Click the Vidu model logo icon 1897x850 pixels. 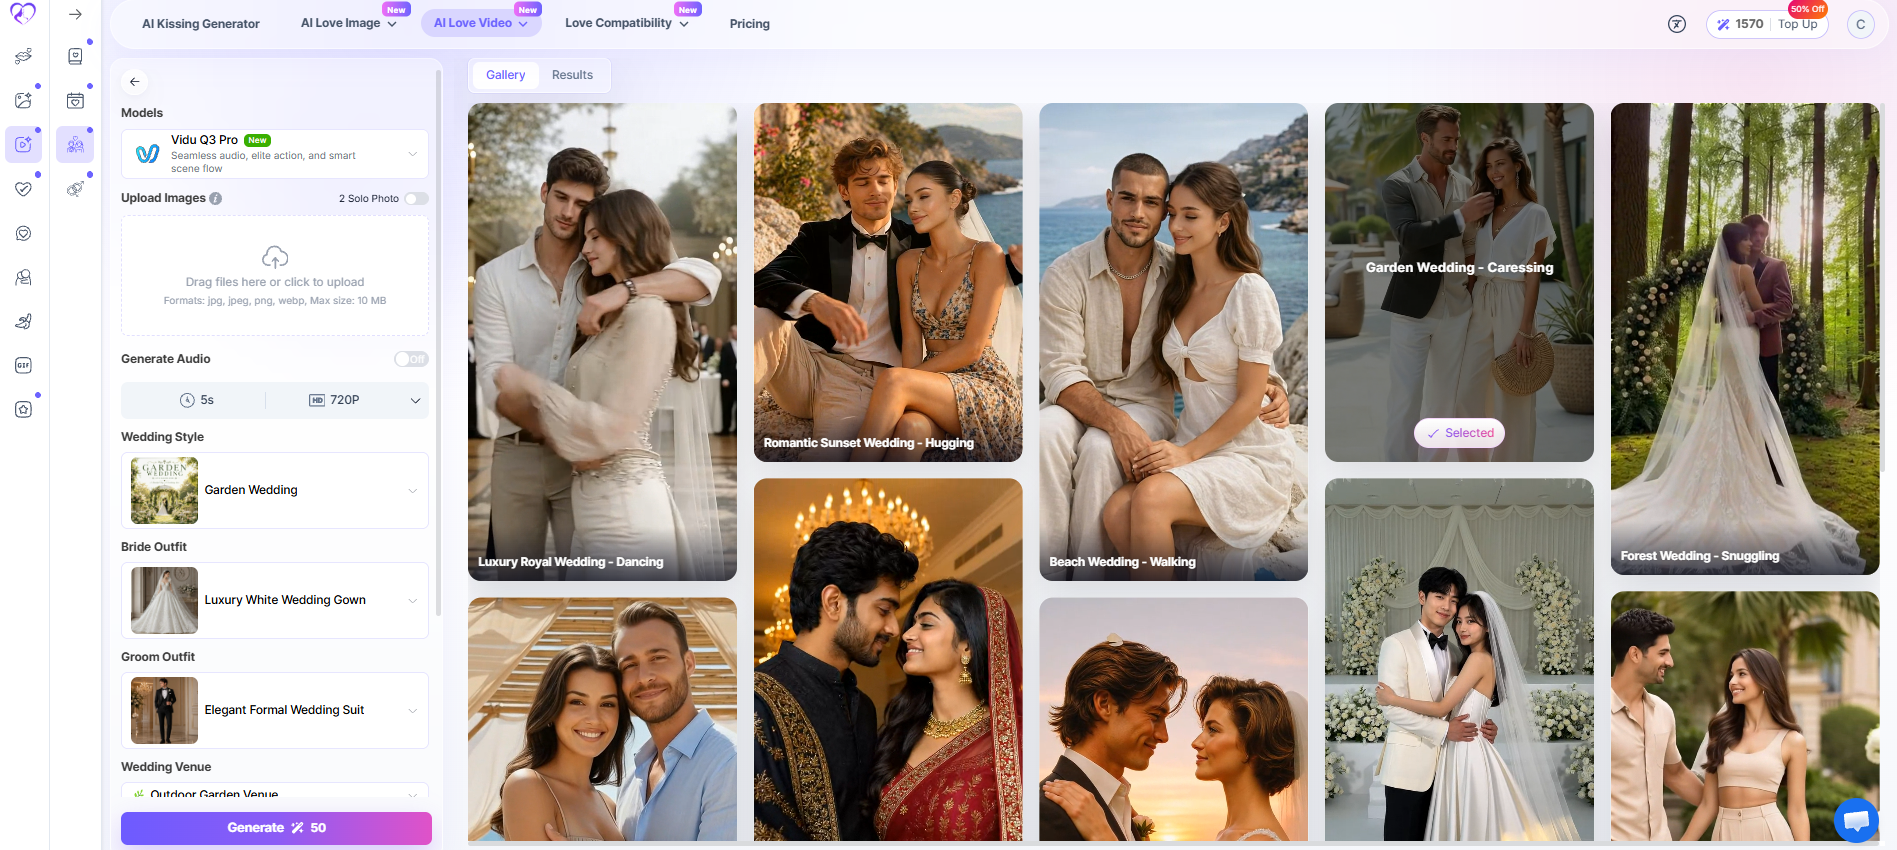(148, 154)
